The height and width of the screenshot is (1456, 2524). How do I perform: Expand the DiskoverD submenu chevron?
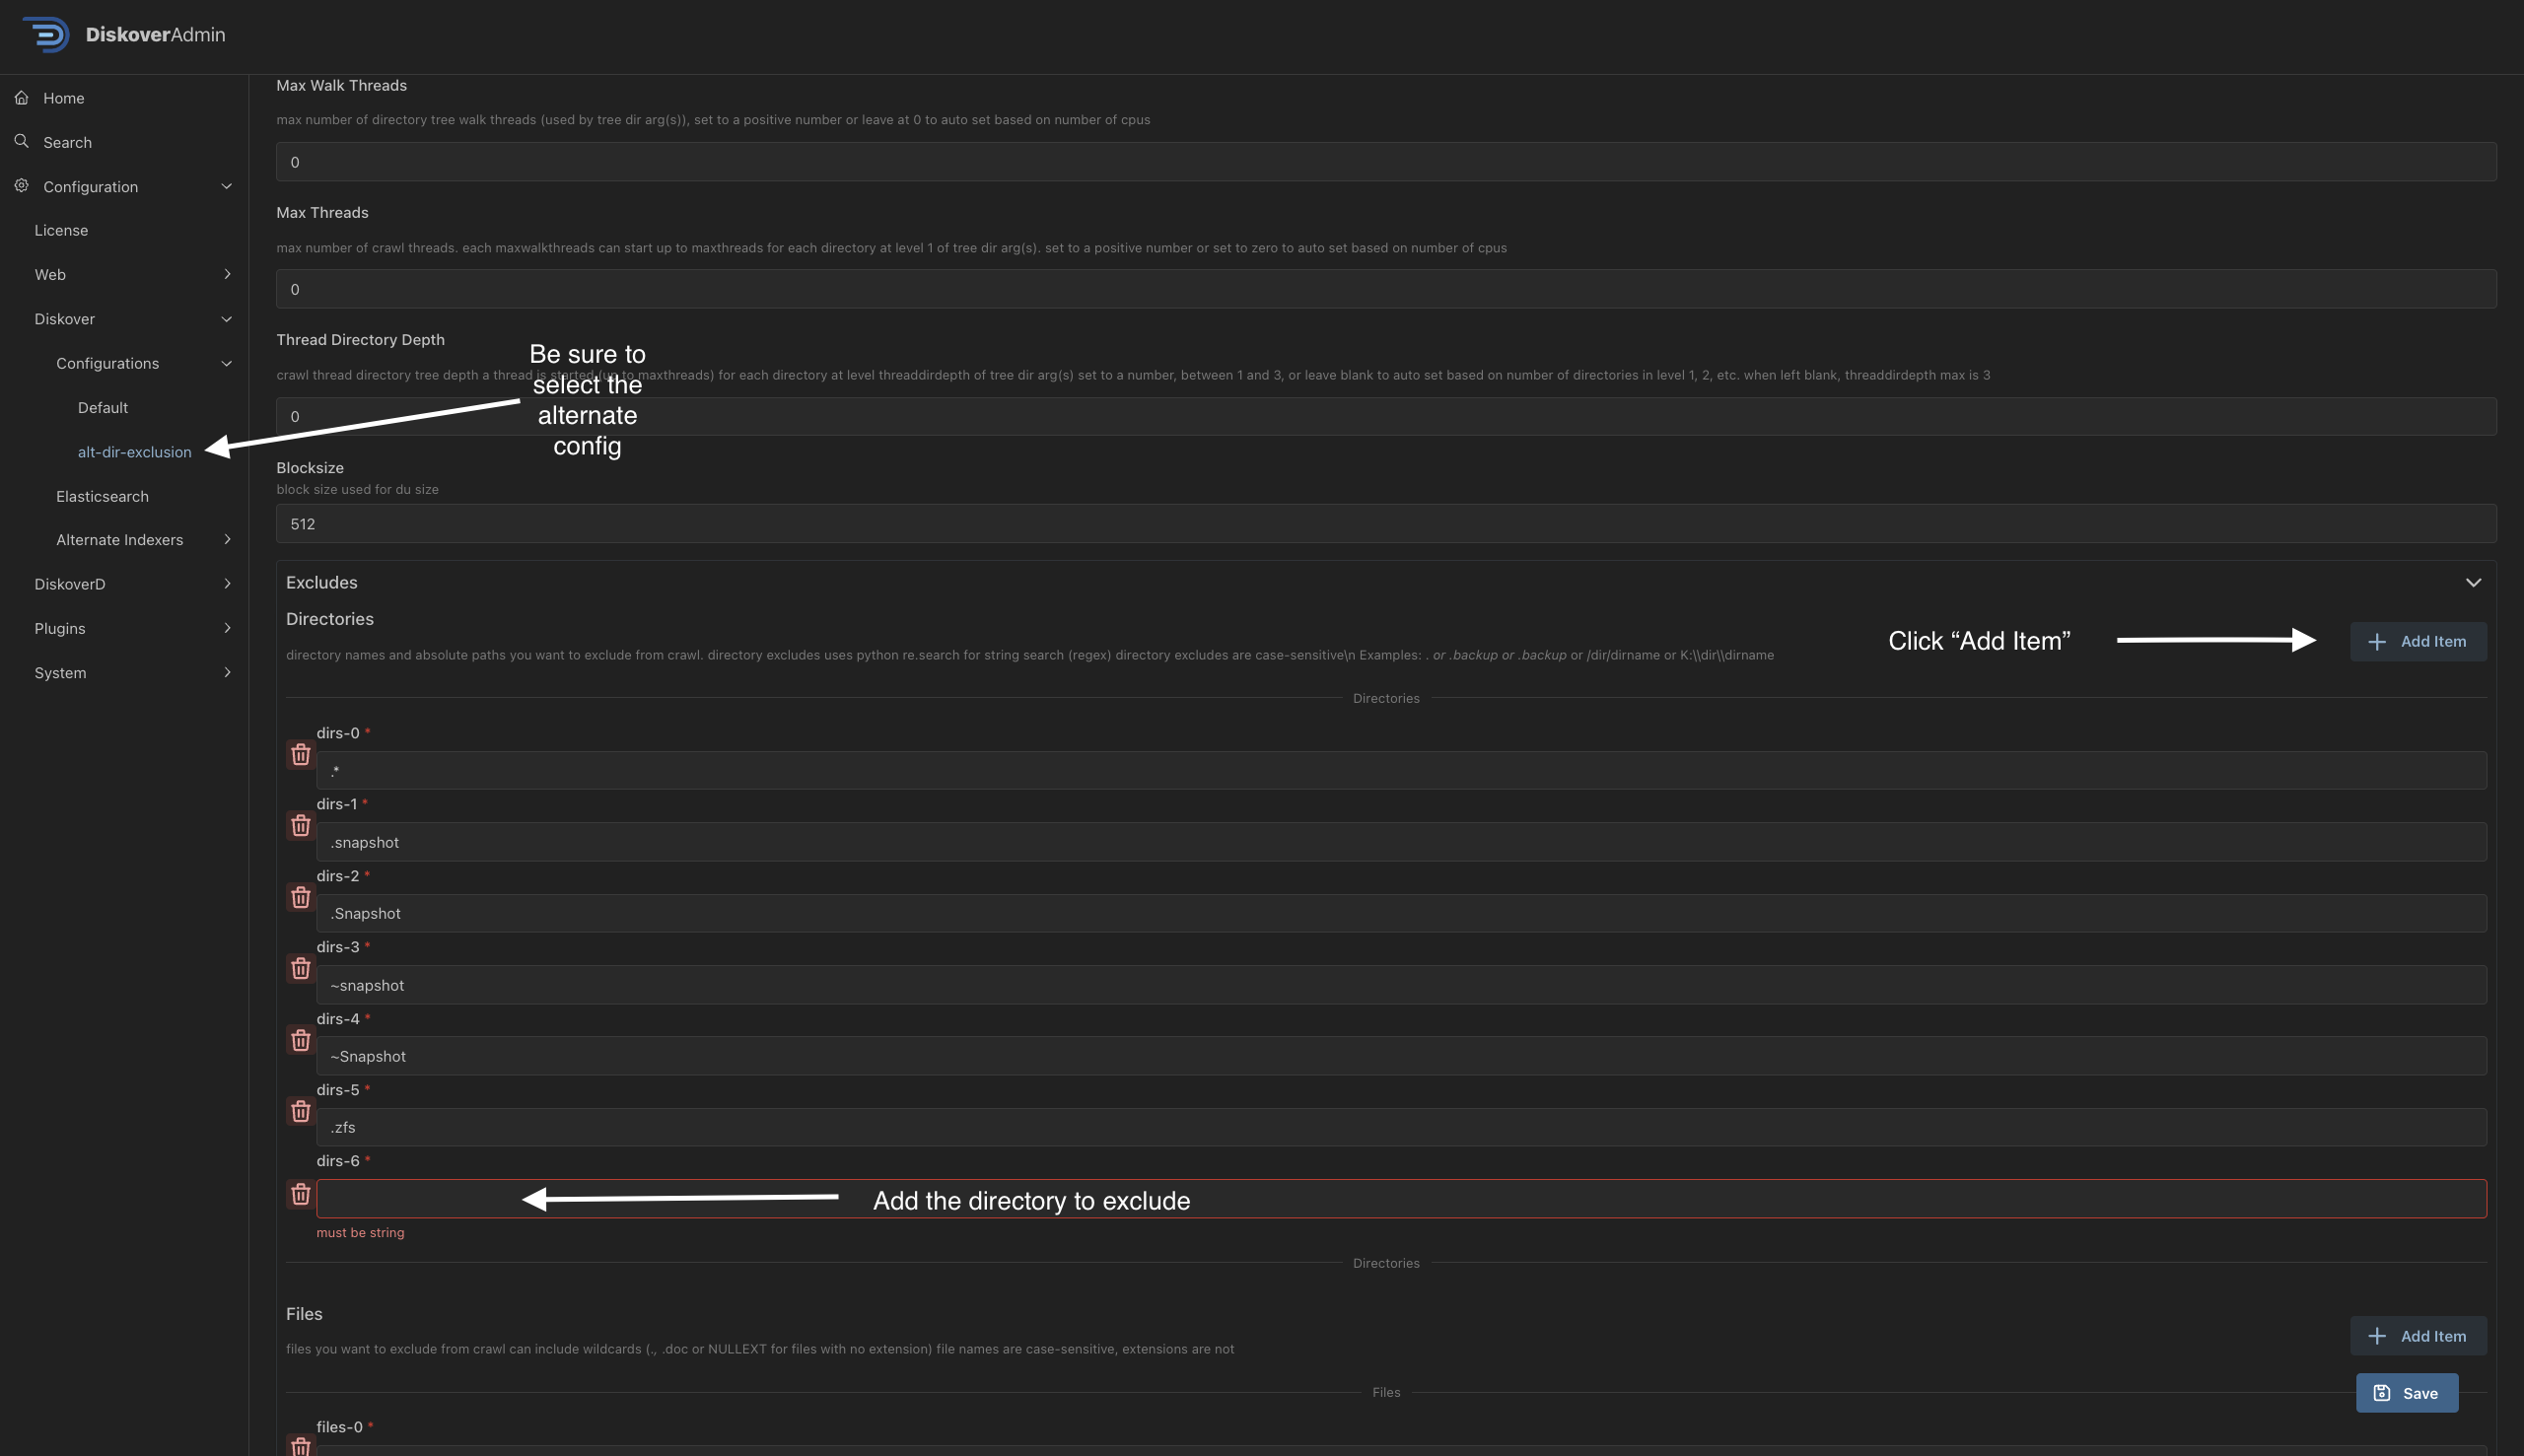point(227,583)
